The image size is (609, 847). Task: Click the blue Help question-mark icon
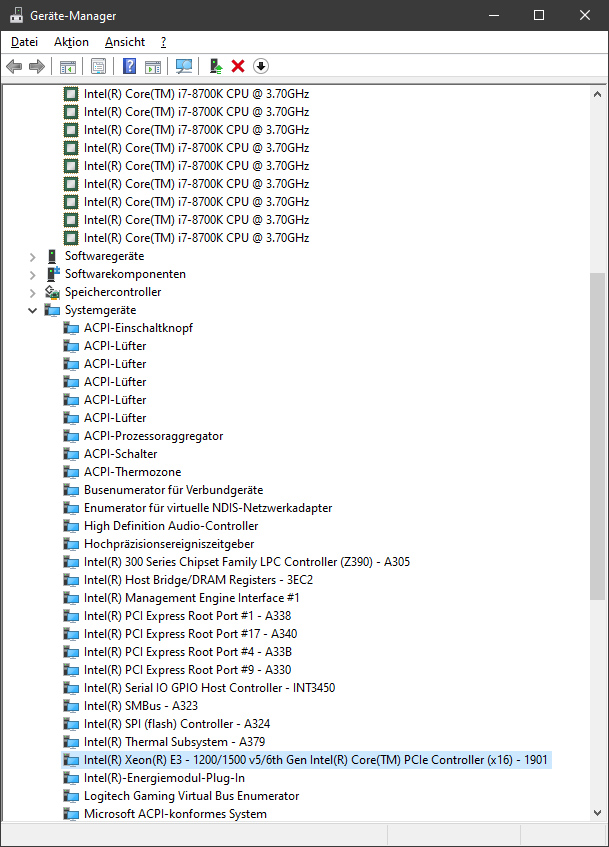point(130,66)
